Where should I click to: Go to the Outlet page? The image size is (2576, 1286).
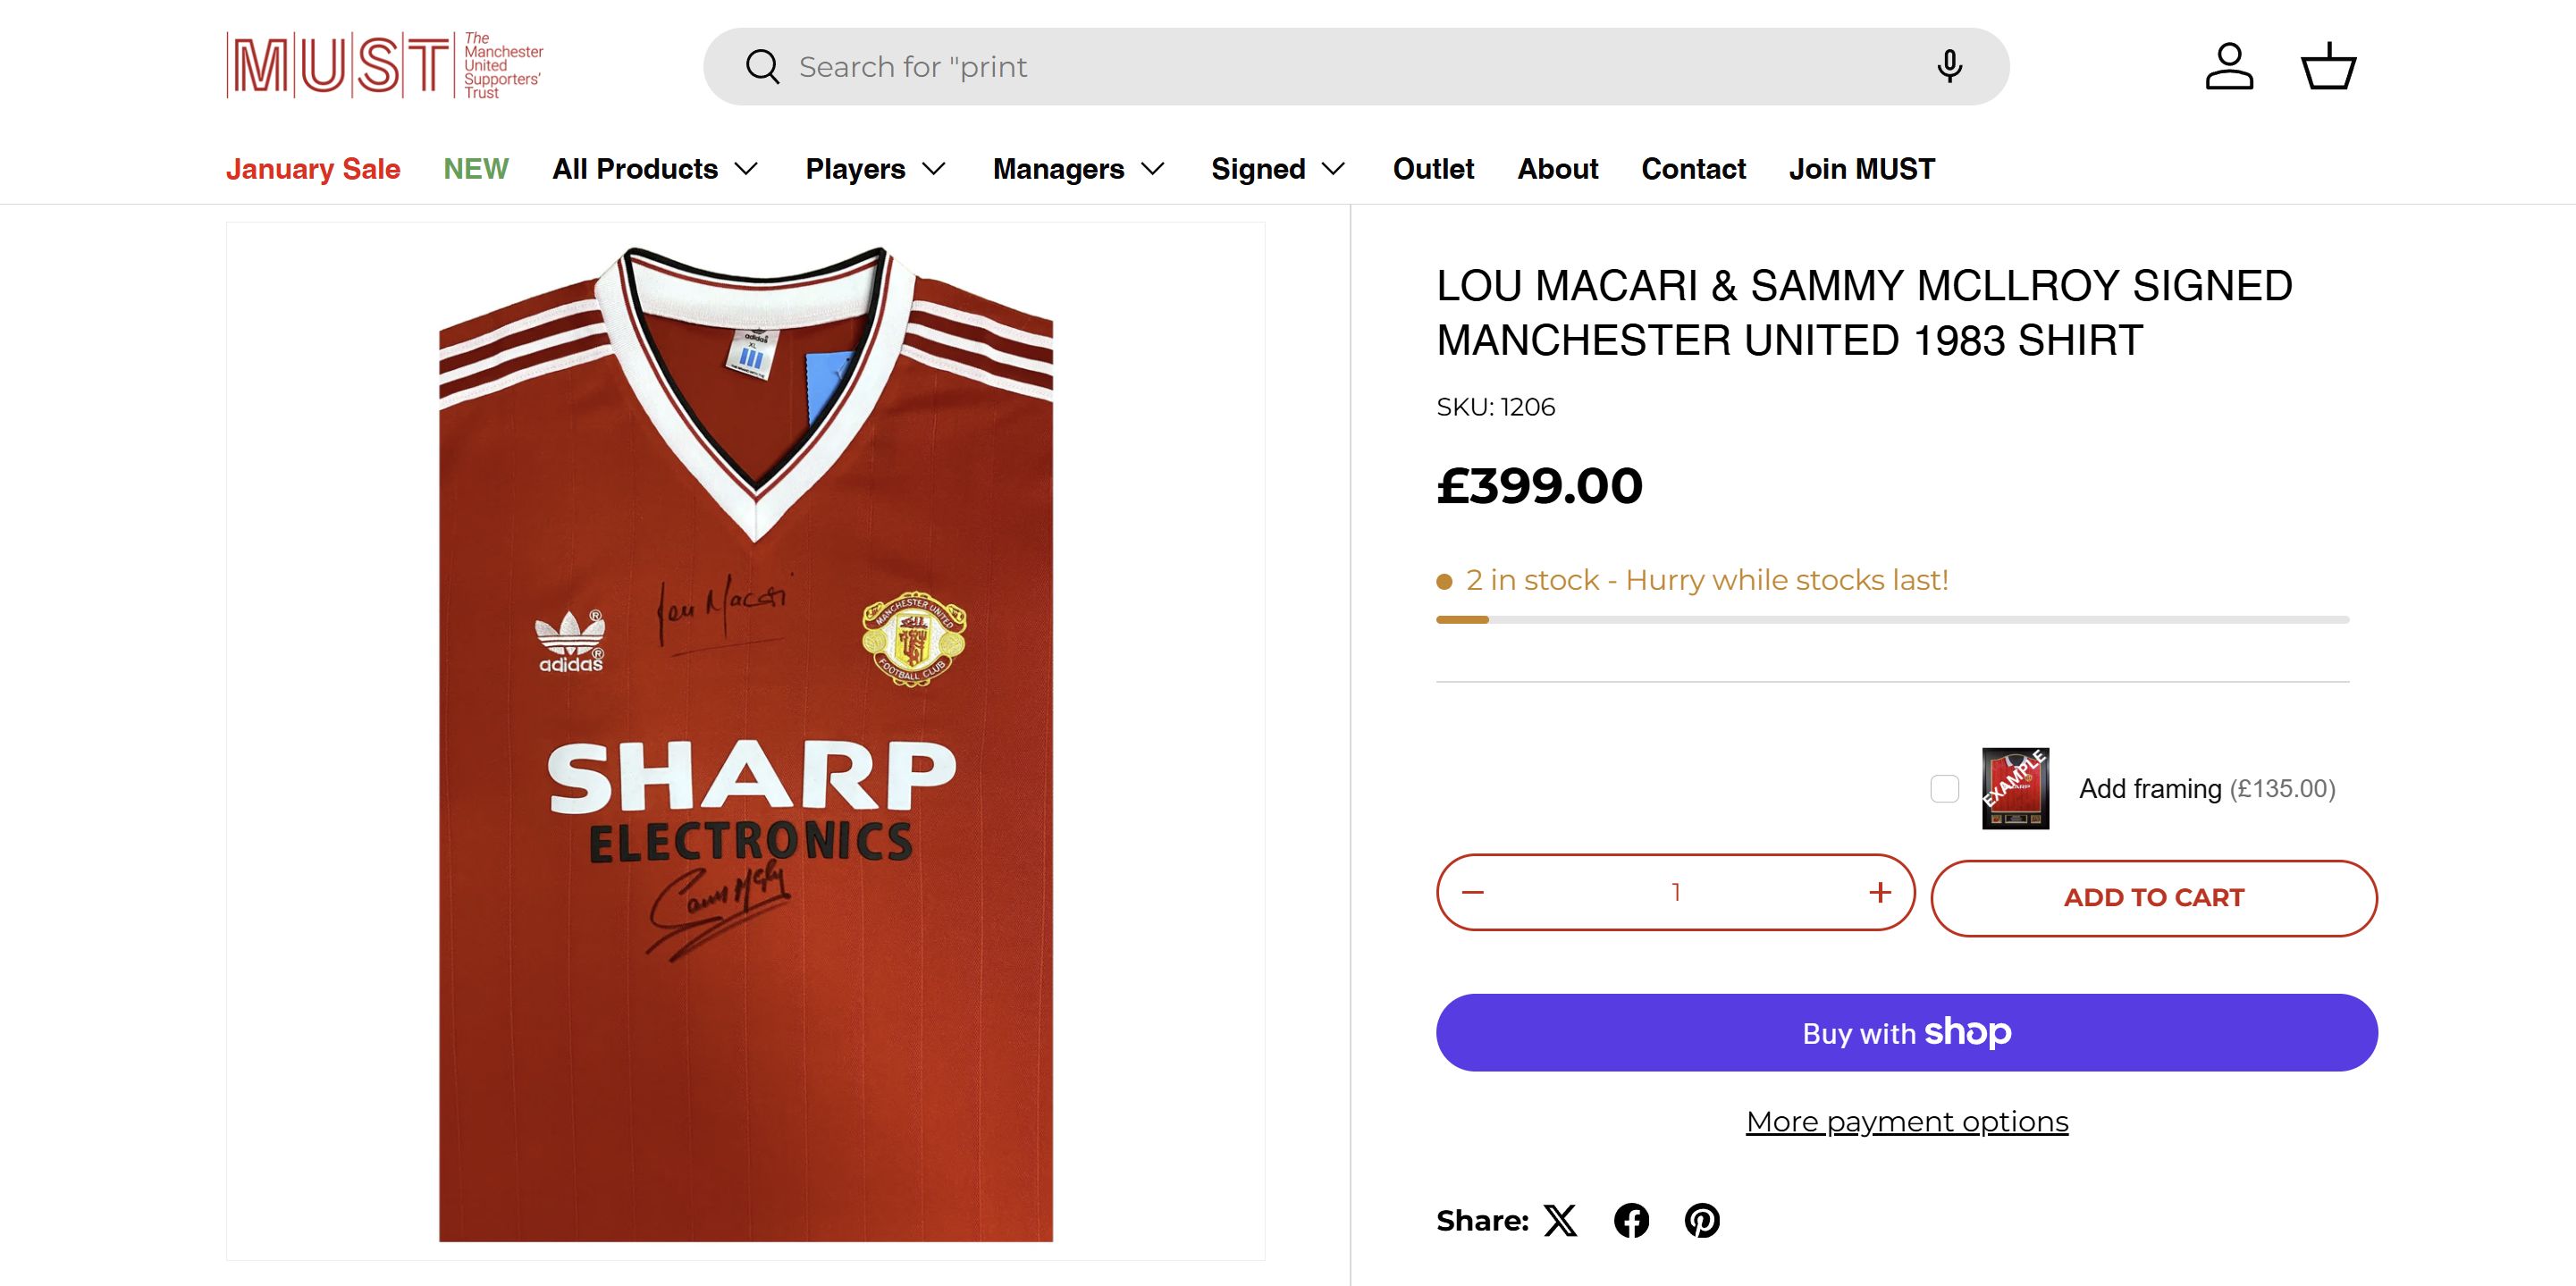[1433, 169]
